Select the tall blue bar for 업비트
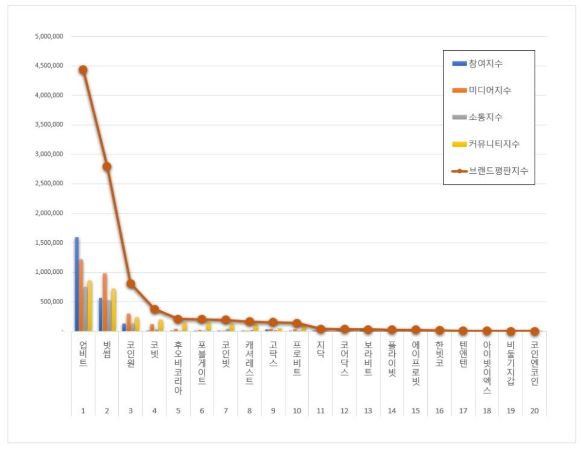 coord(77,284)
